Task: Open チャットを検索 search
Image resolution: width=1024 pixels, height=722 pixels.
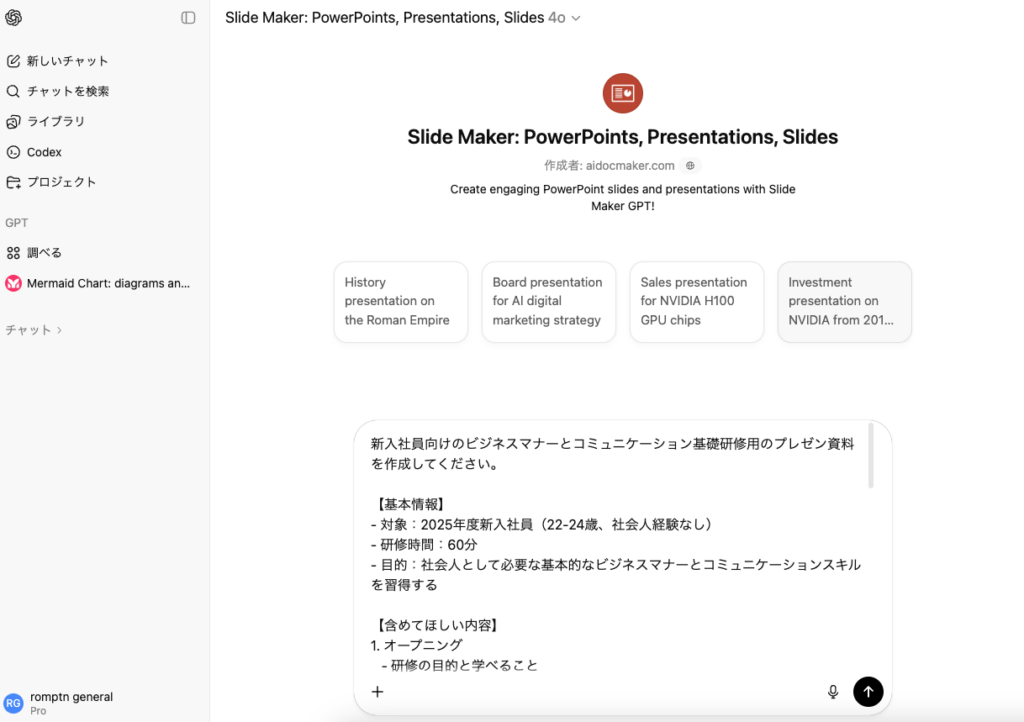Action: point(67,91)
